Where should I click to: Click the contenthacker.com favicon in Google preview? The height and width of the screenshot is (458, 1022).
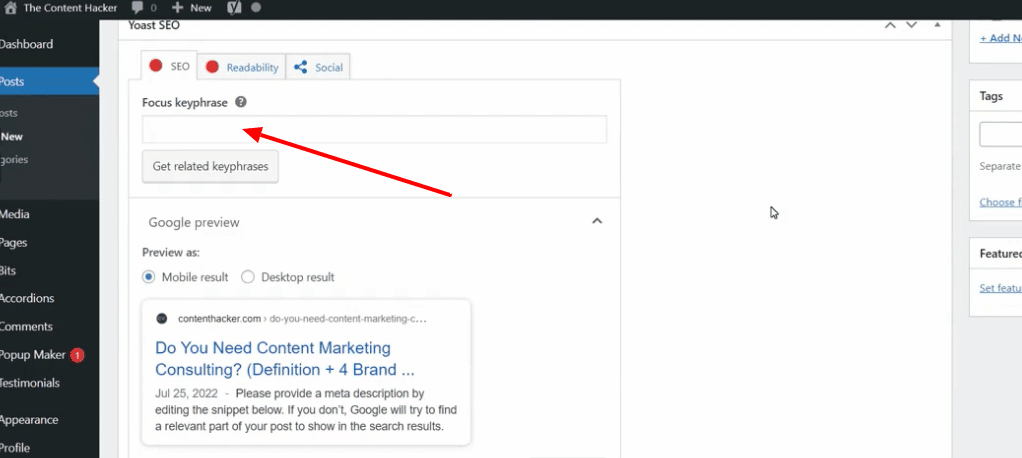point(162,319)
